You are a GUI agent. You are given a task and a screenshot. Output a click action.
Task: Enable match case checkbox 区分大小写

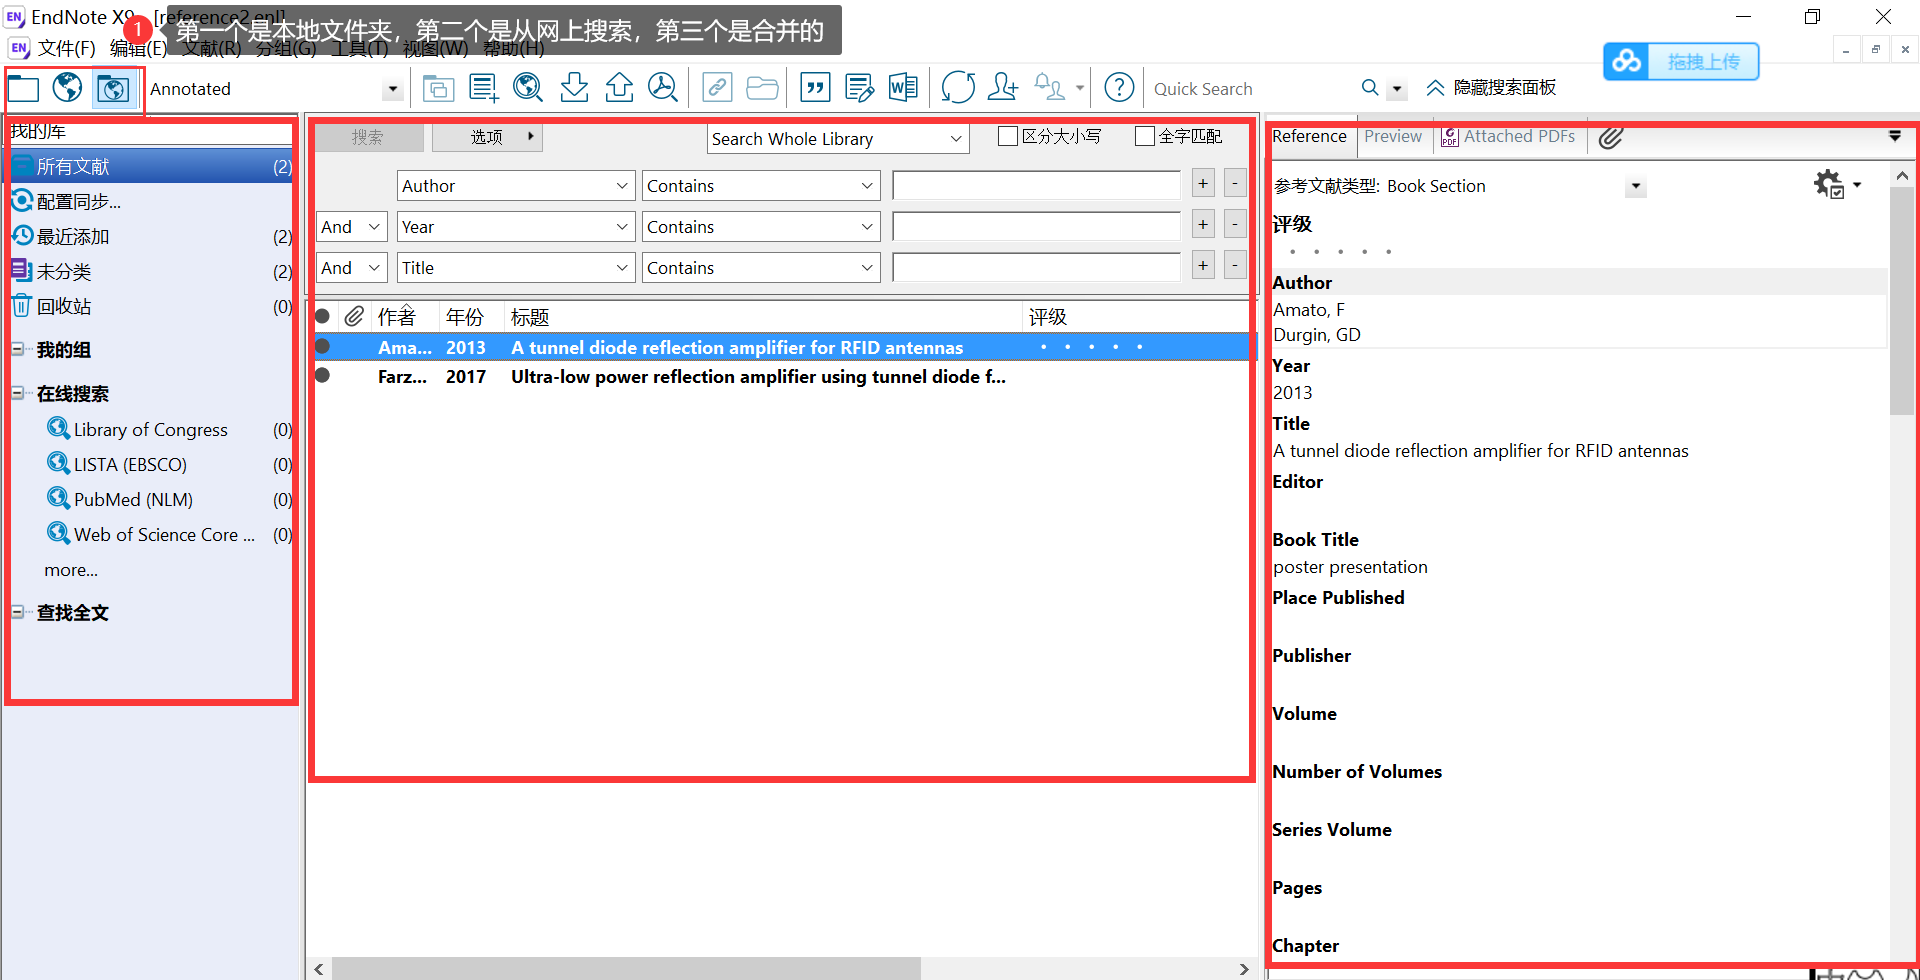[1008, 136]
